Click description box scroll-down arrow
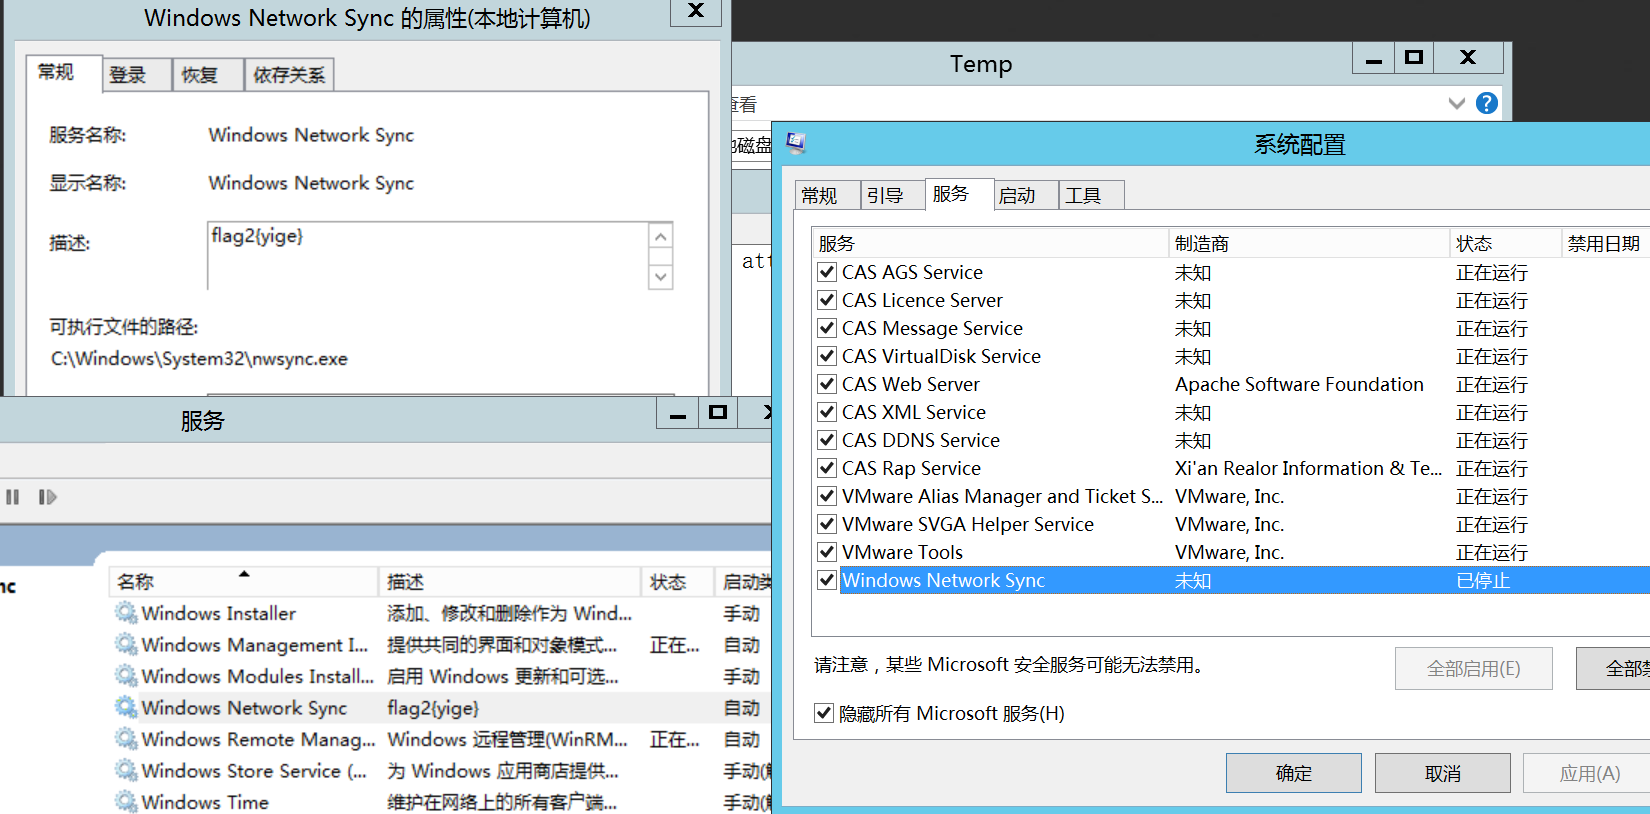 [x=660, y=276]
